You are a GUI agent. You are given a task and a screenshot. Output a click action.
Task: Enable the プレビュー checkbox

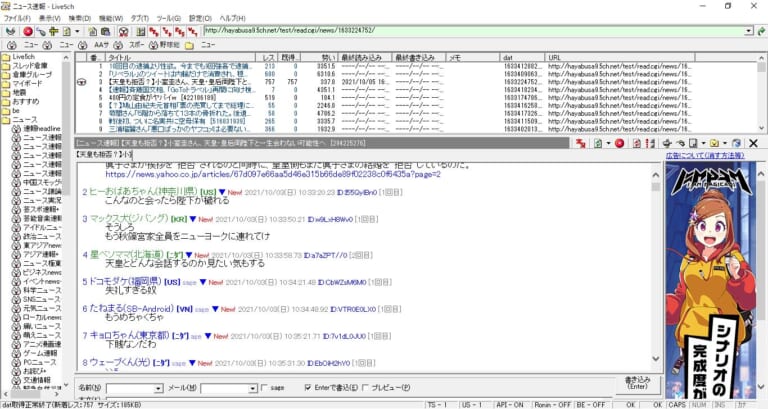[366, 388]
